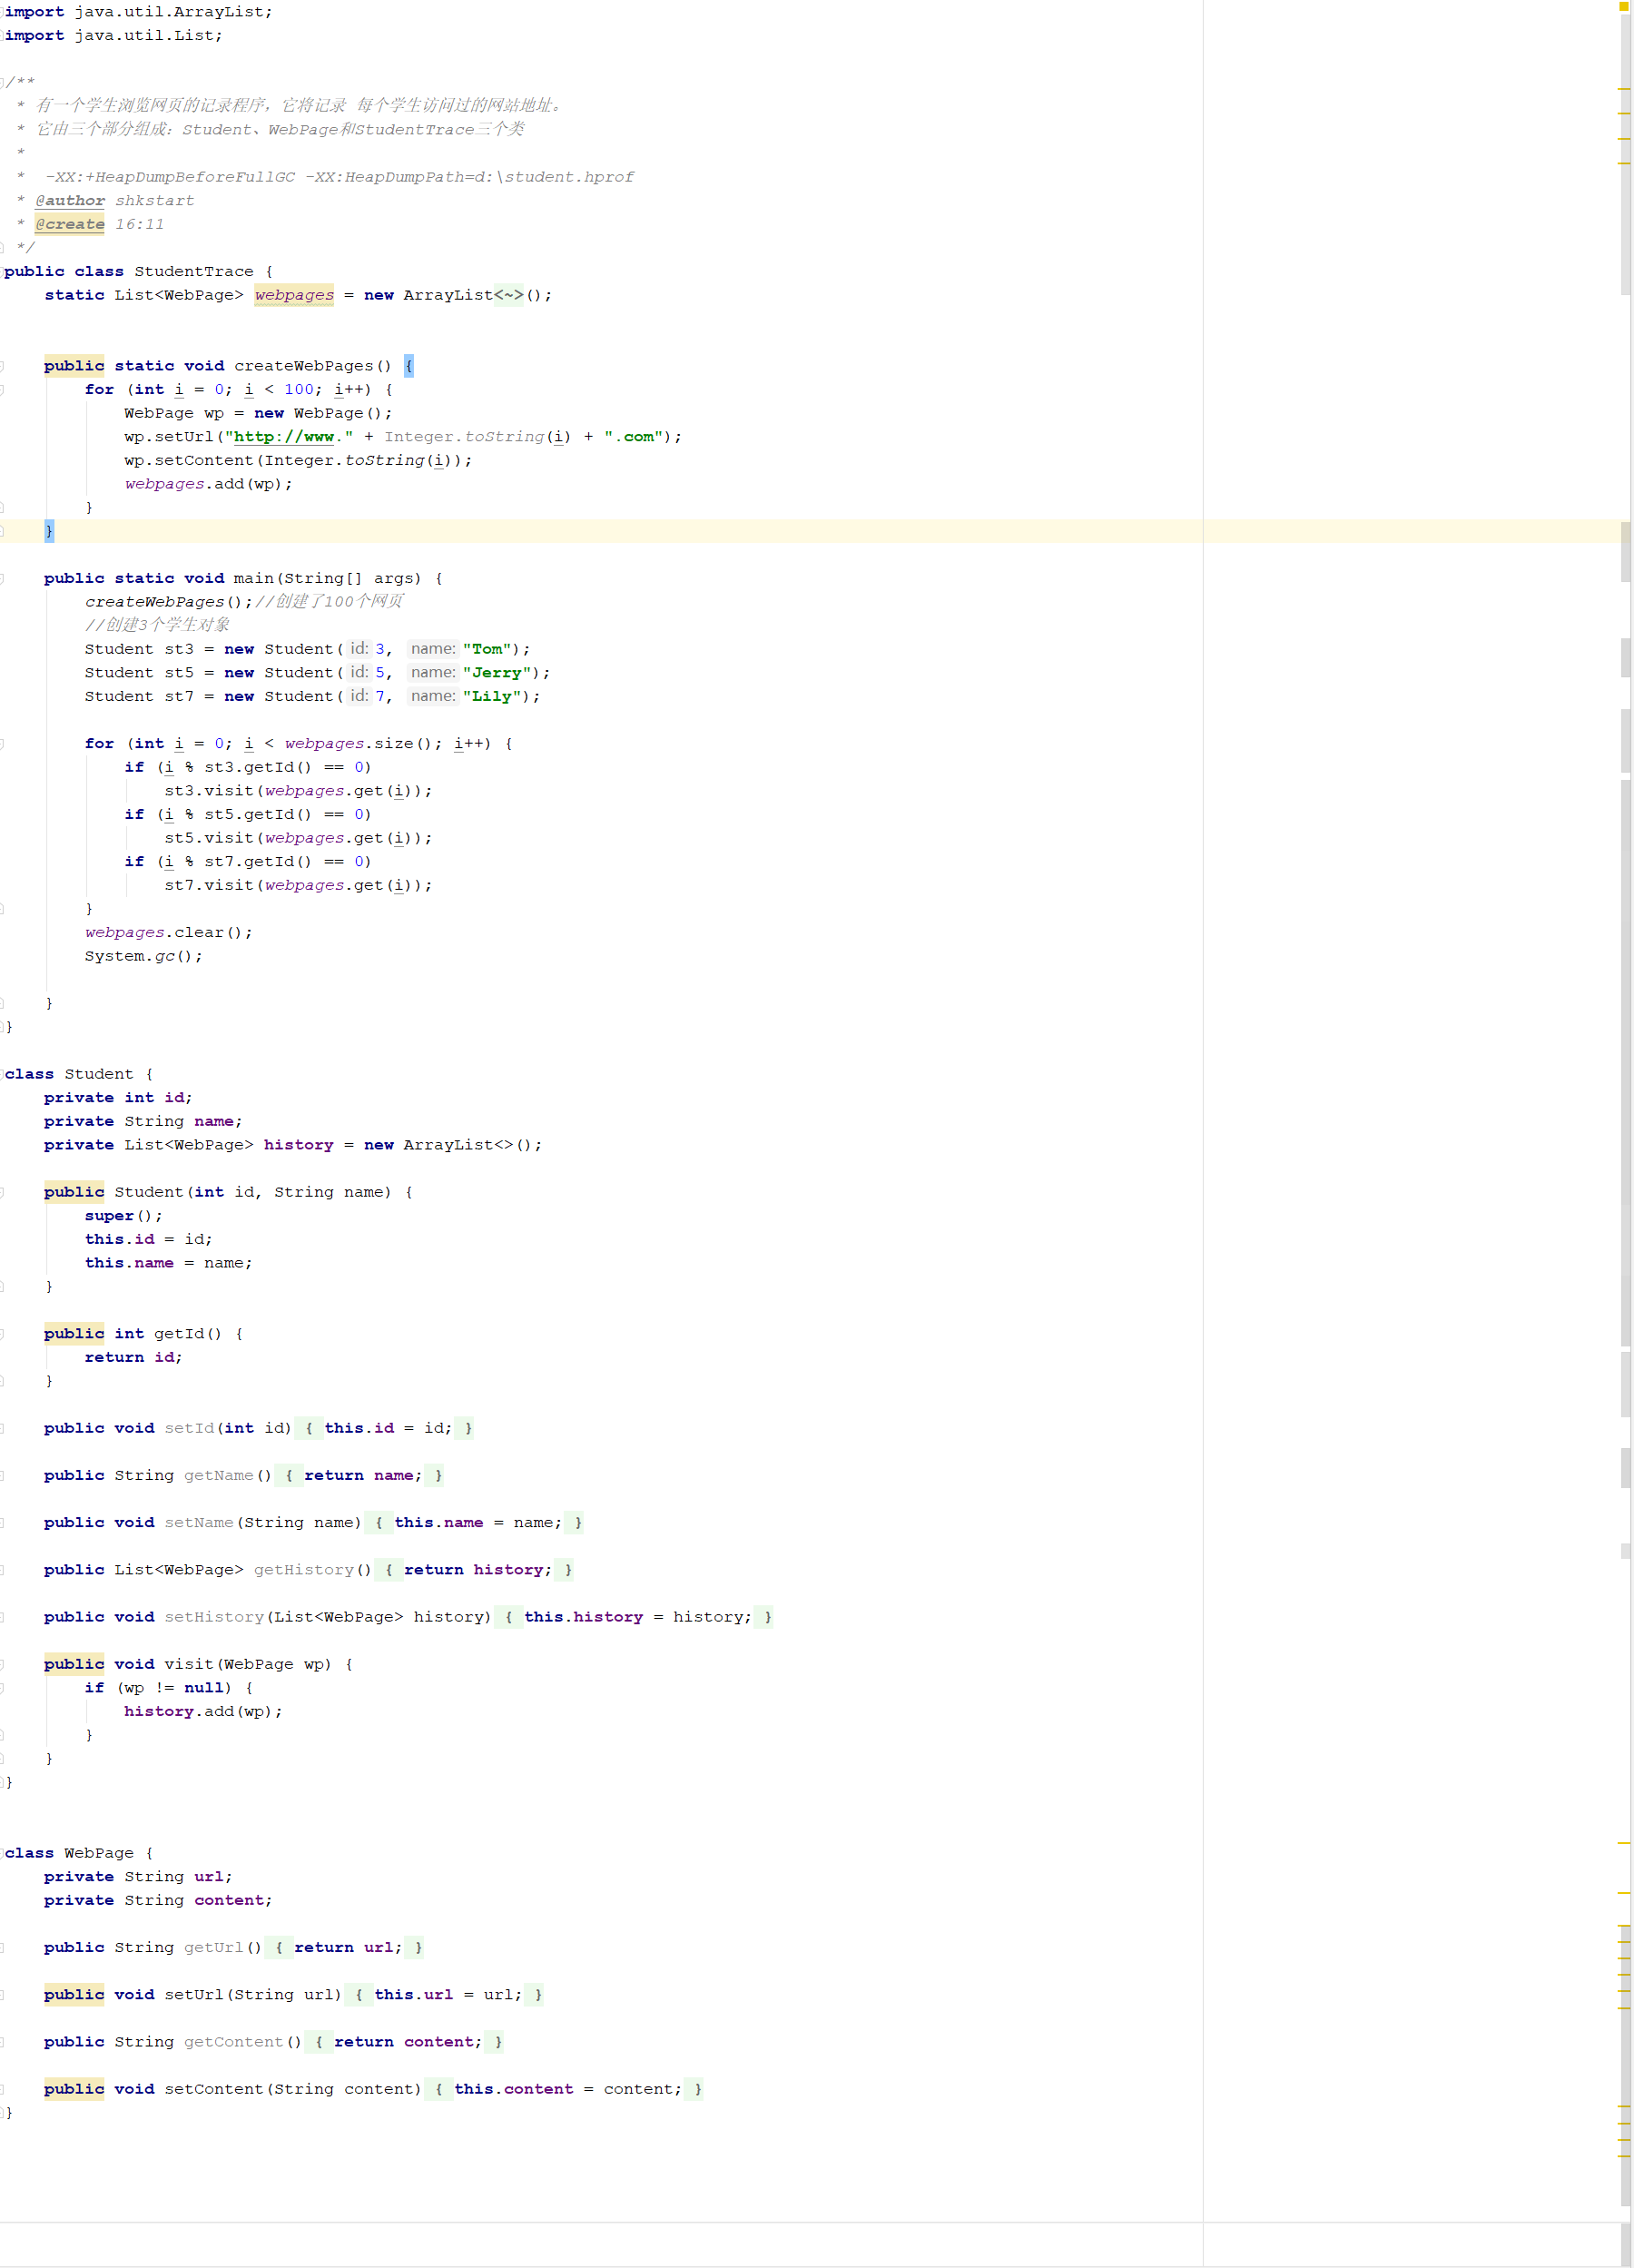Click the getContent method name
The image size is (1634, 2268).
tap(234, 2041)
